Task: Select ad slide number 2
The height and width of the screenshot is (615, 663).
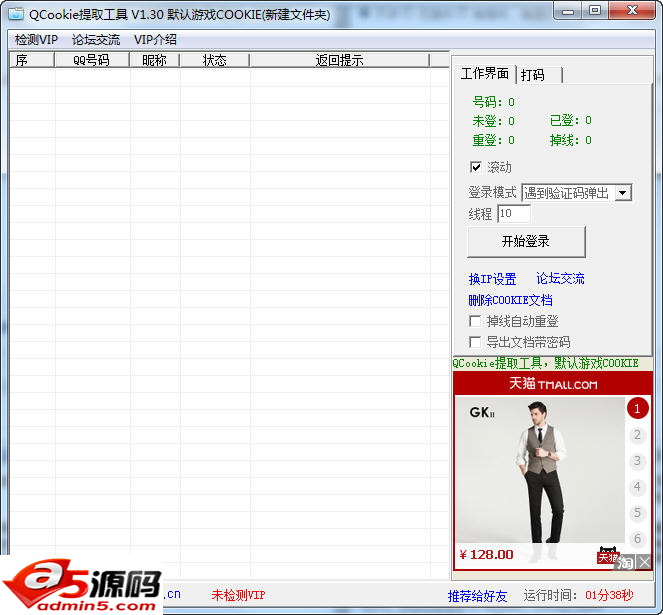Action: coord(637,435)
